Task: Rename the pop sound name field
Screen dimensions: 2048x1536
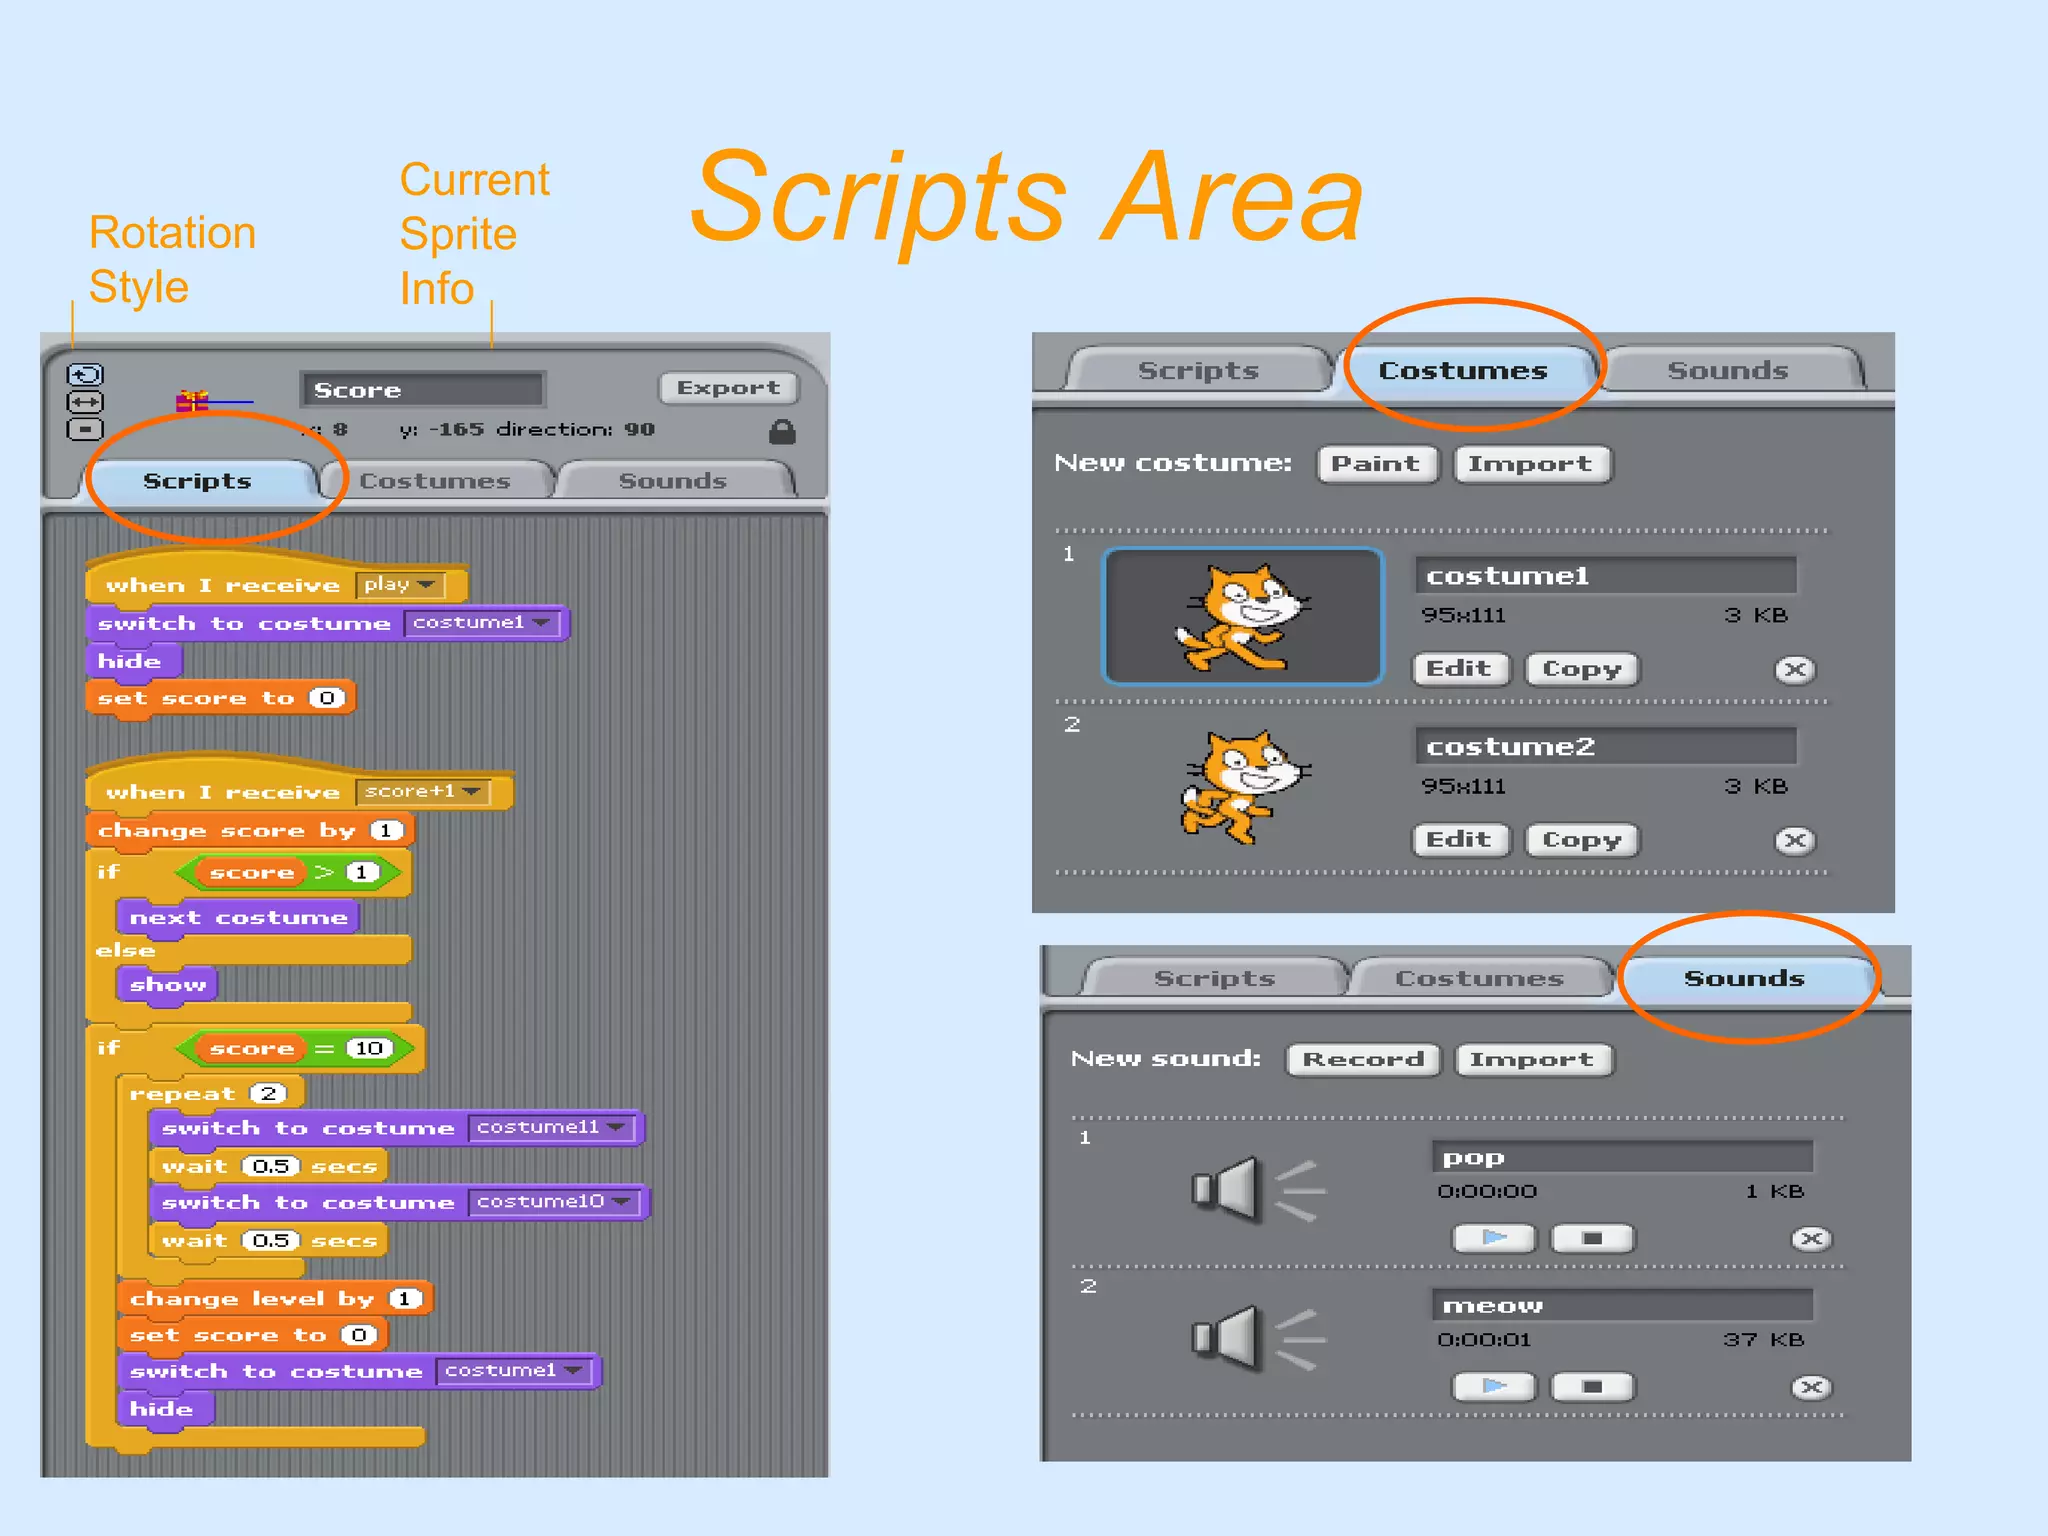Action: (1622, 1157)
